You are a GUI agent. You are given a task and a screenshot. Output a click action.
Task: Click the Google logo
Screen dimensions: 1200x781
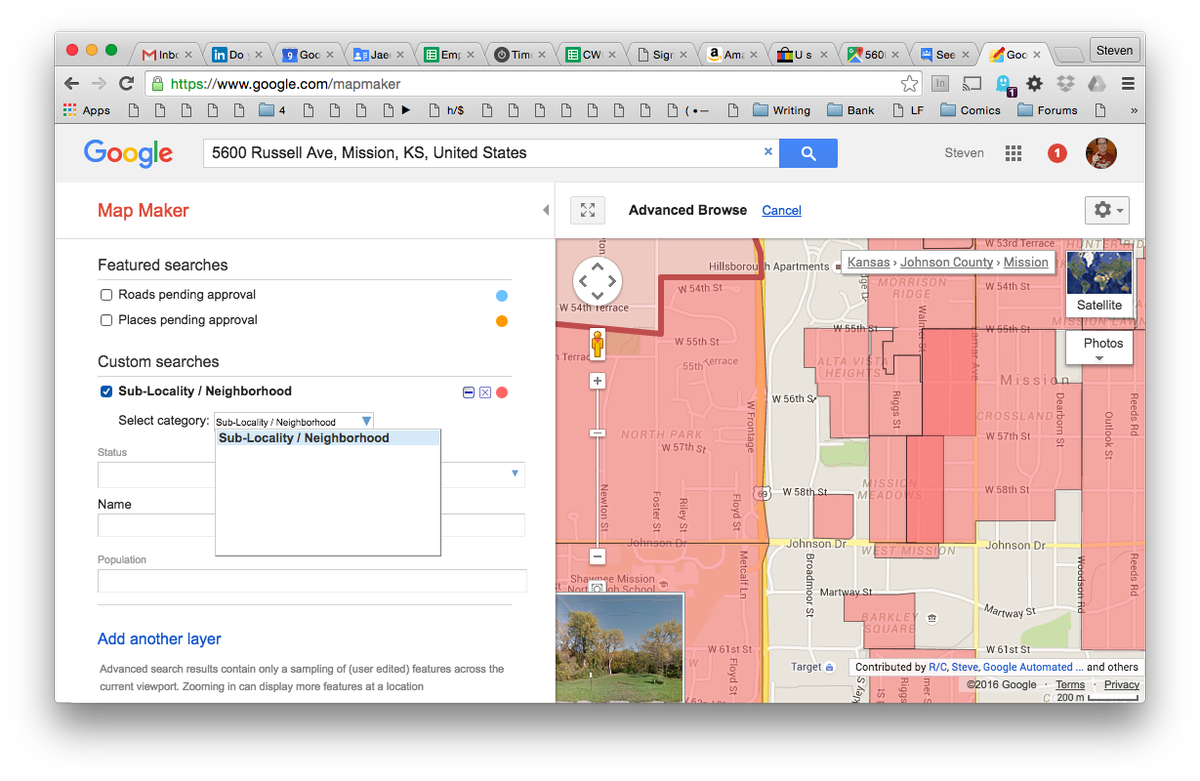128,153
